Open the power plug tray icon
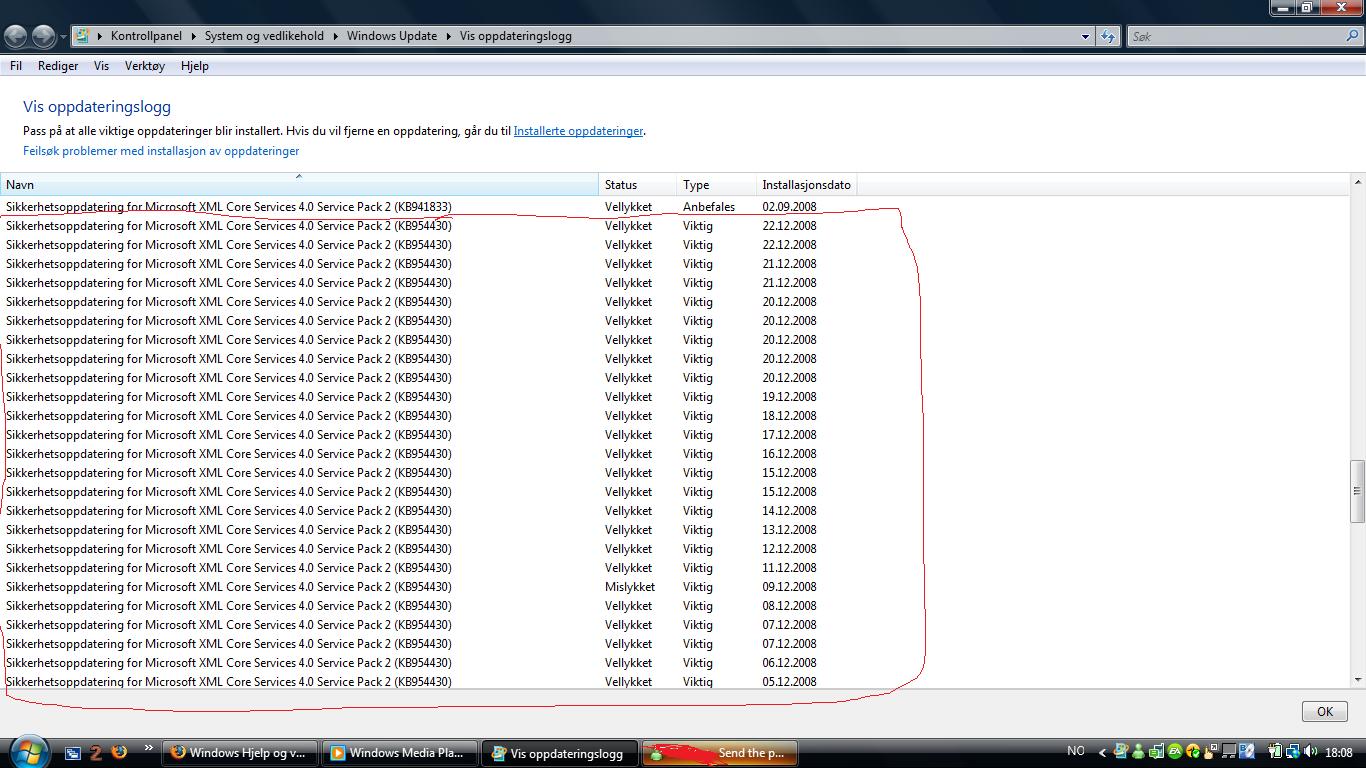Image resolution: width=1366 pixels, height=768 pixels. 1275,751
